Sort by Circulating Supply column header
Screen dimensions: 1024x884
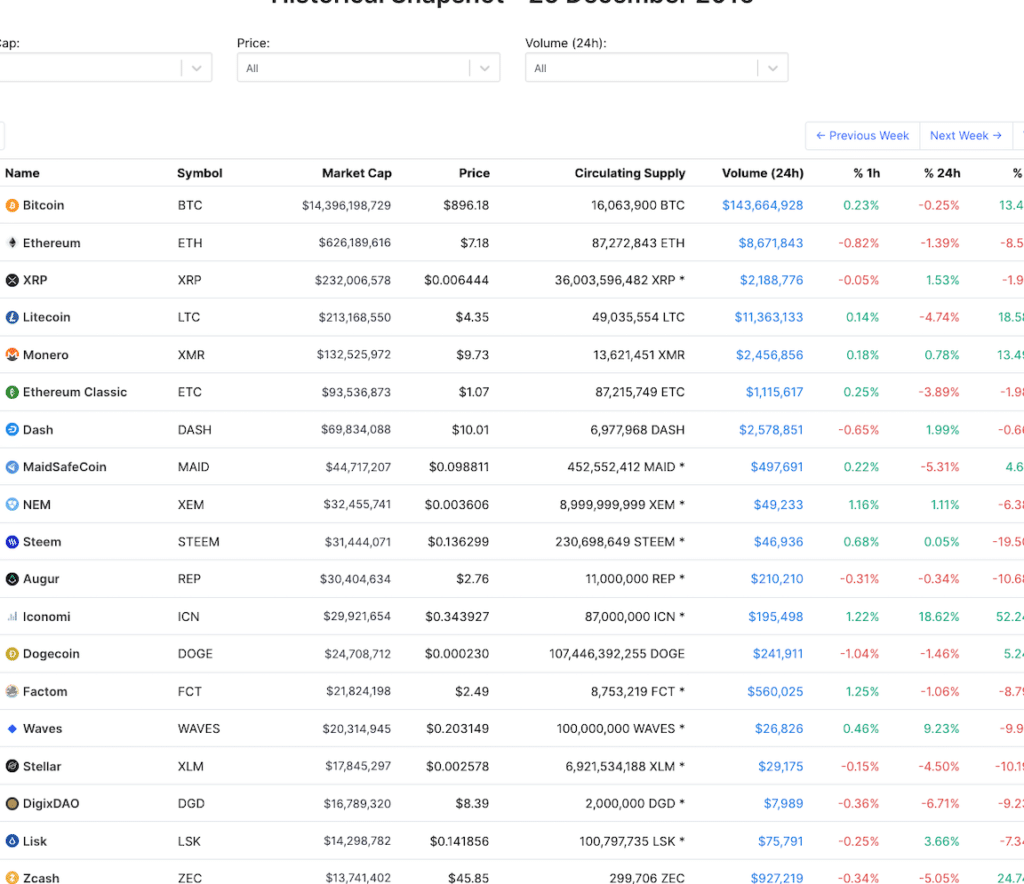[x=630, y=173]
